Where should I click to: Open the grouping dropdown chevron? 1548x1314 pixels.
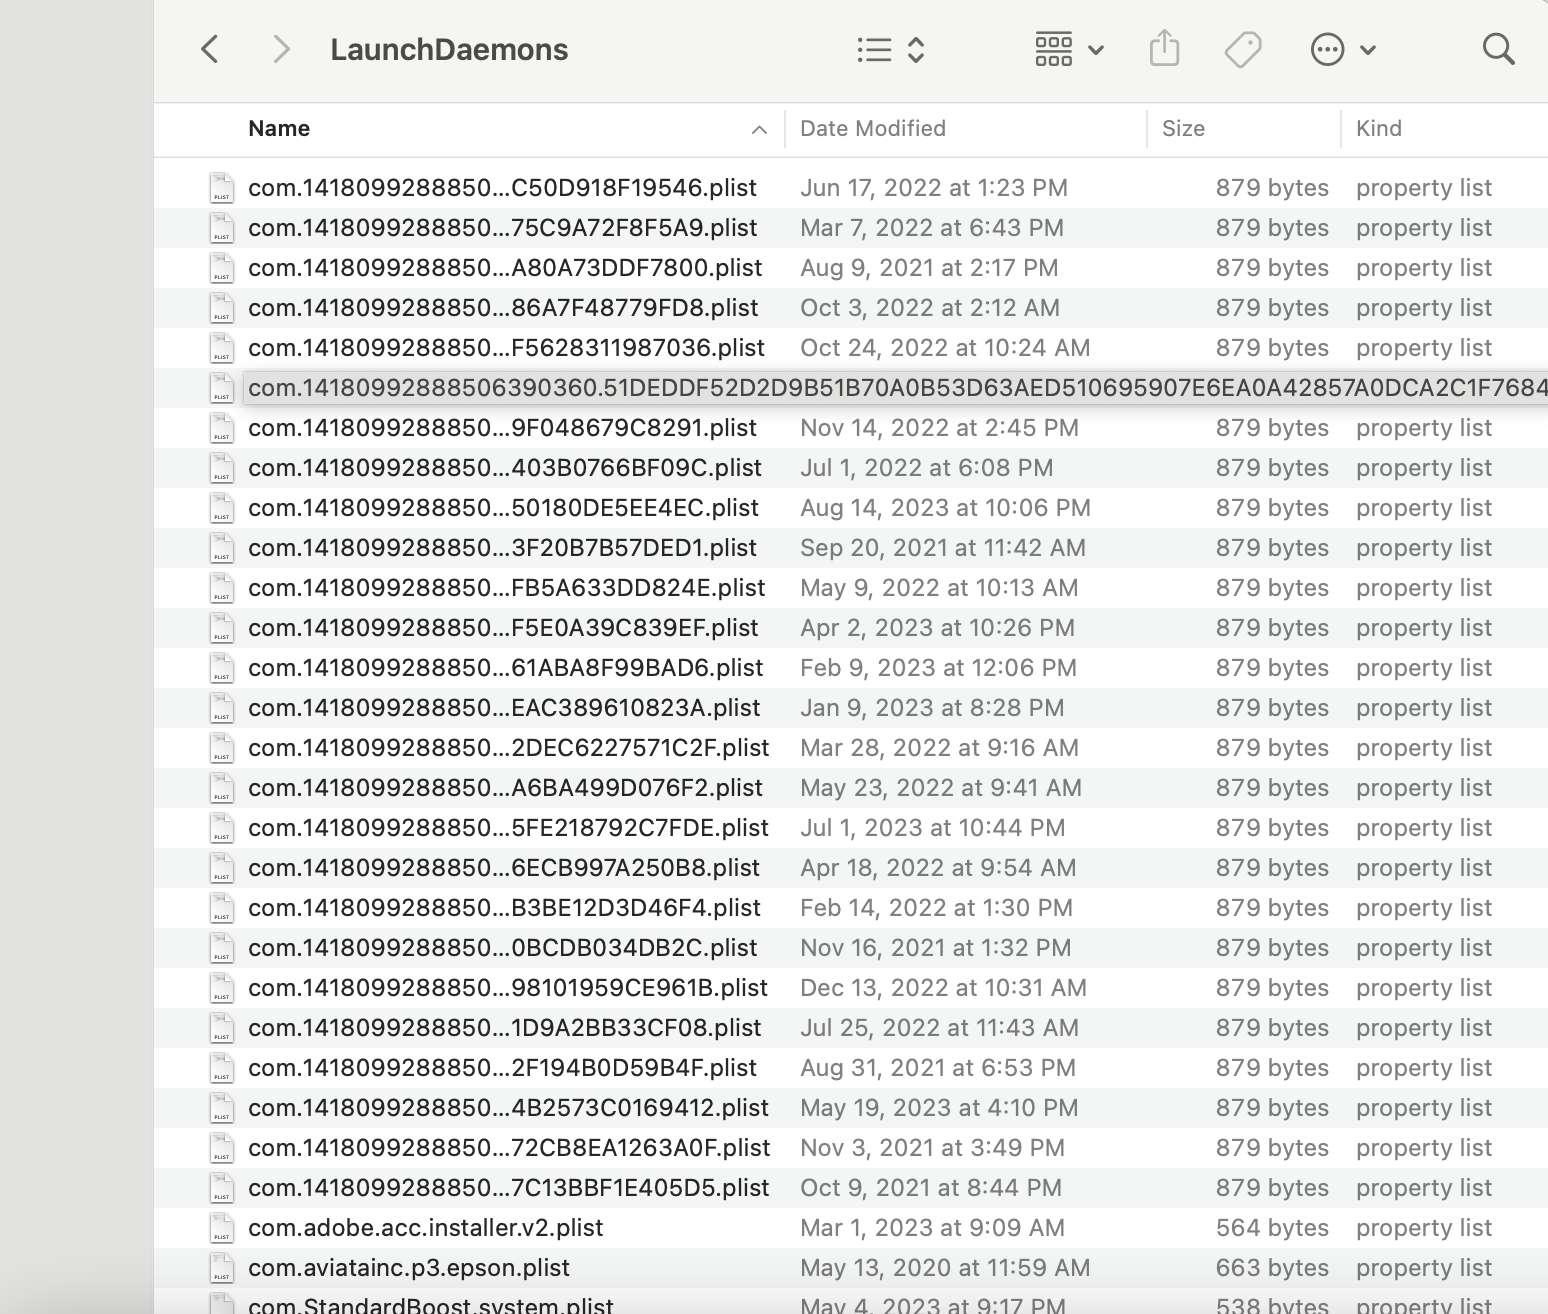[x=1096, y=49]
